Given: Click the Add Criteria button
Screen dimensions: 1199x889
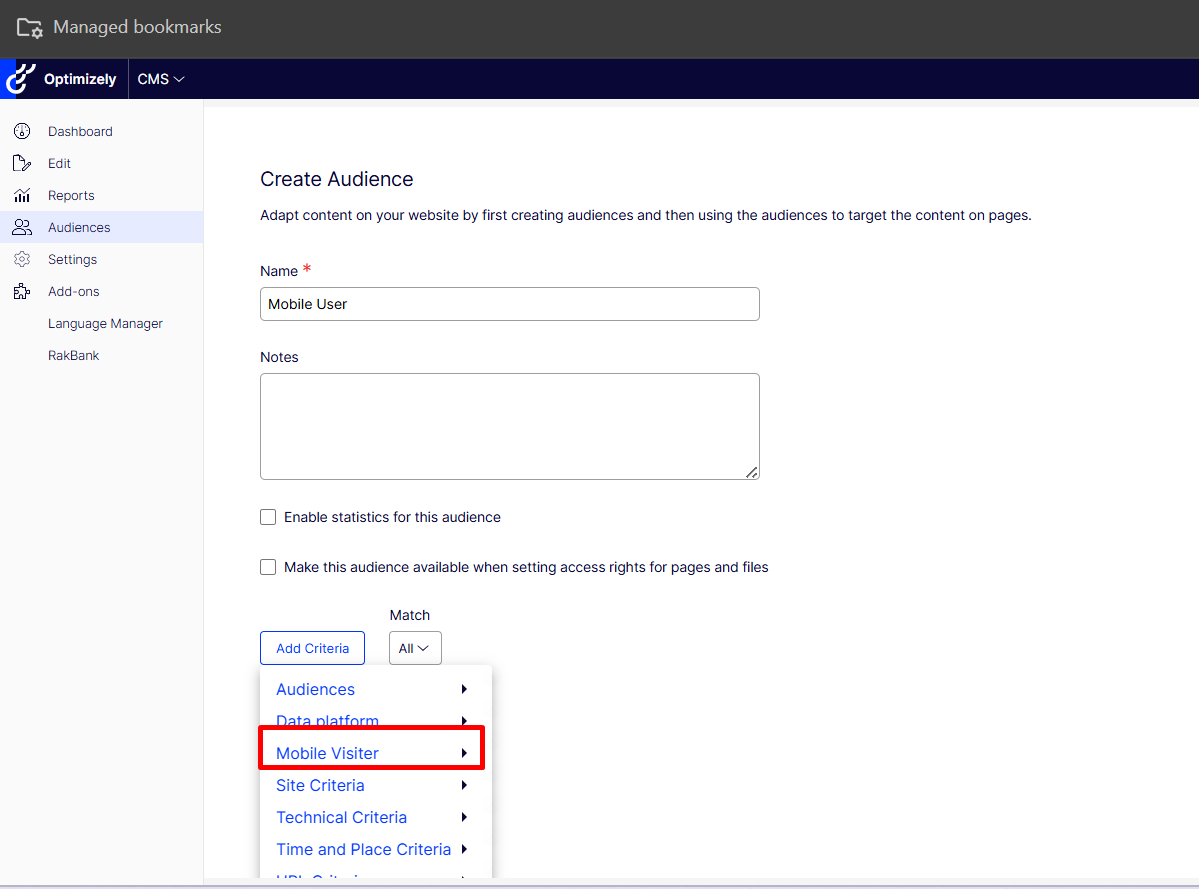Looking at the screenshot, I should [312, 648].
